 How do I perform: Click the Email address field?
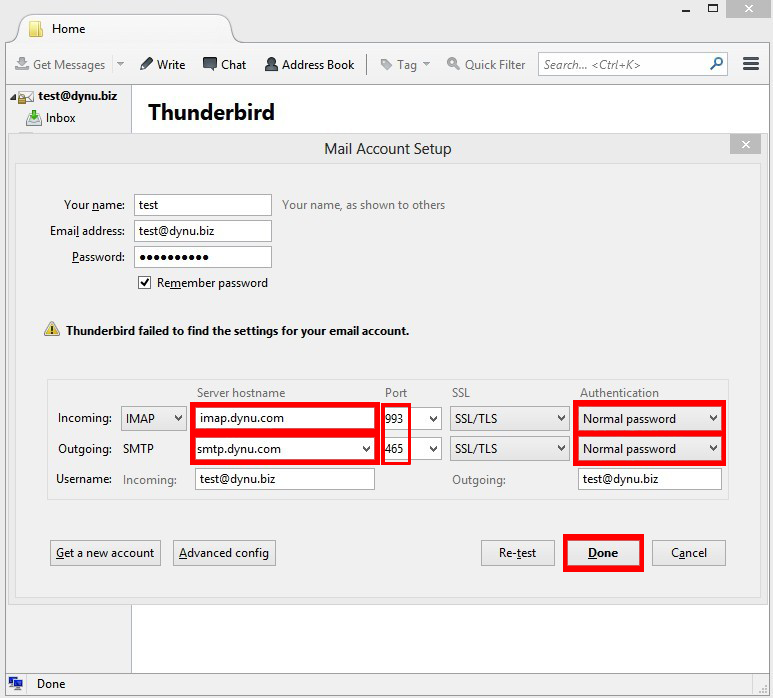click(203, 231)
